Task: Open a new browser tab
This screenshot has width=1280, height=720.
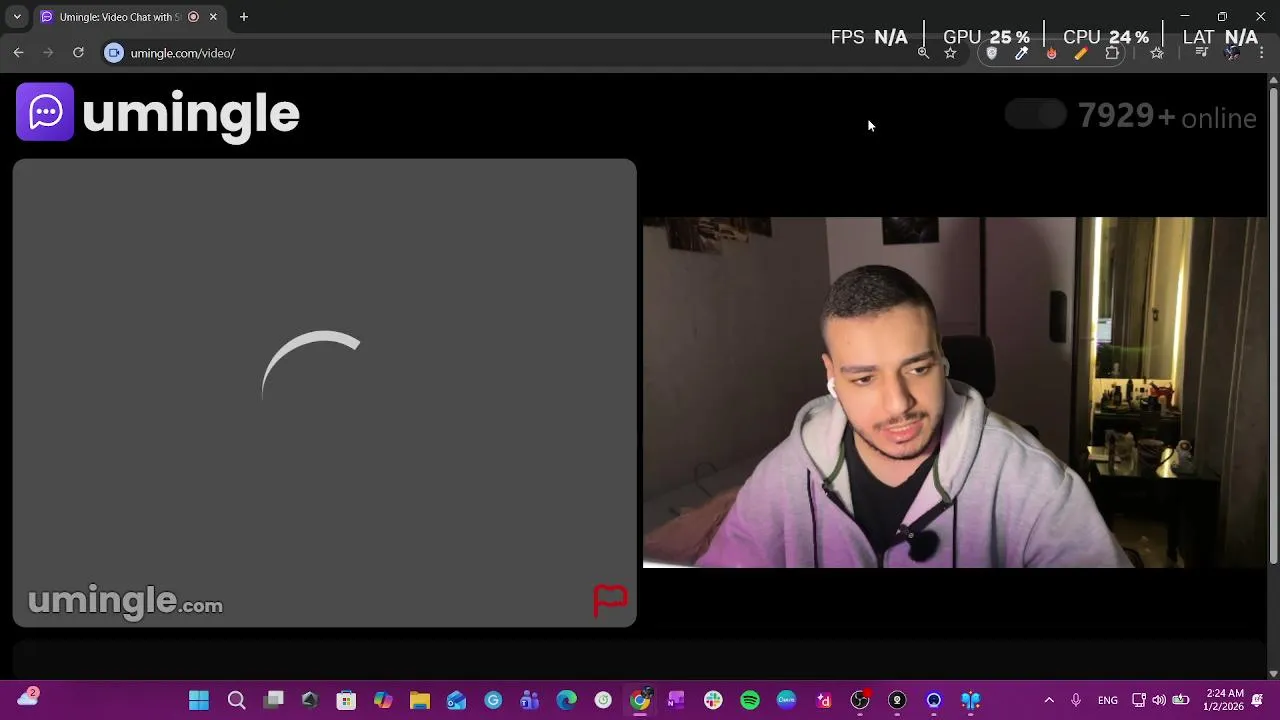Action: pos(244,17)
